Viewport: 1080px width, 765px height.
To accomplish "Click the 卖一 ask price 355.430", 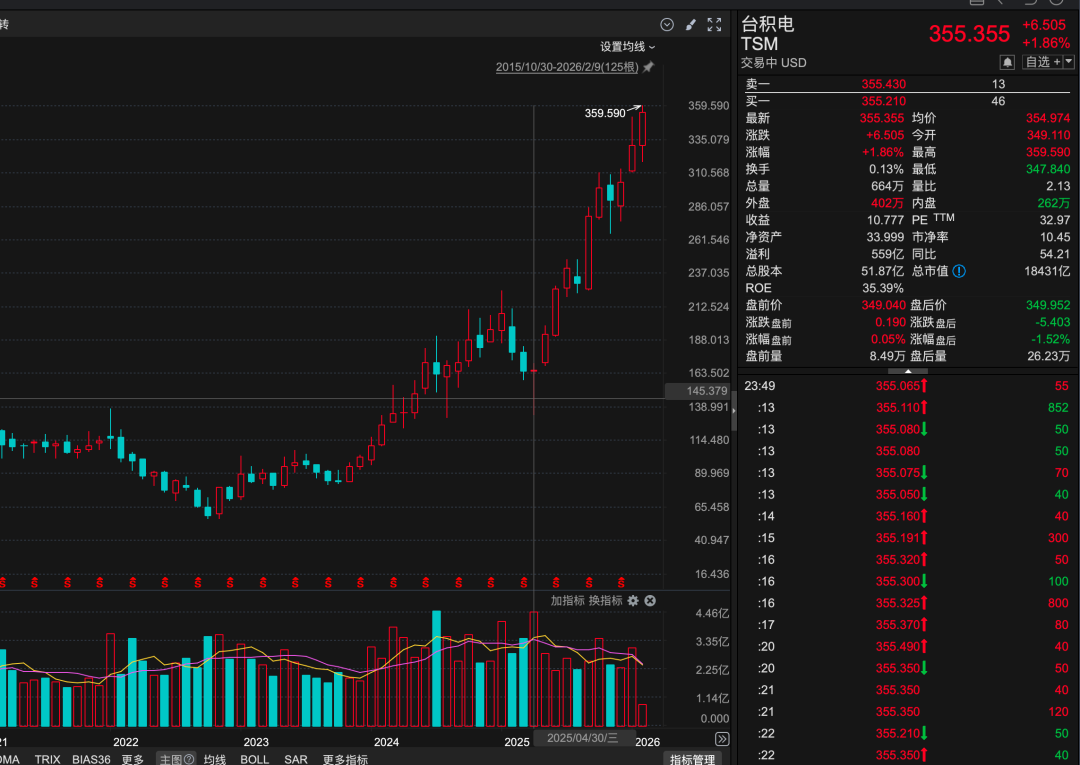I will point(884,84).
